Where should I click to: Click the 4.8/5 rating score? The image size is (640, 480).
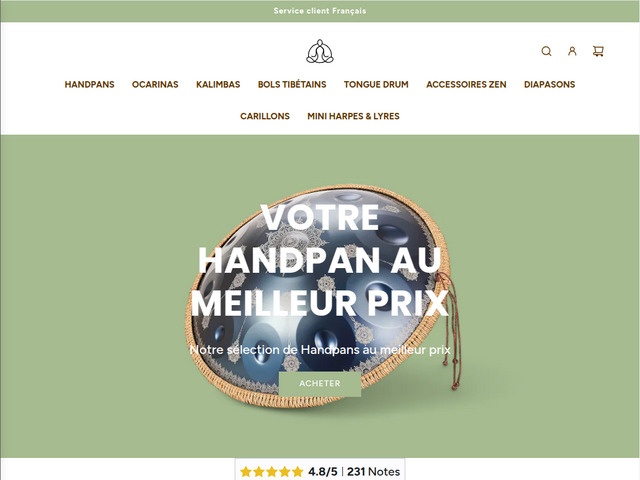click(323, 472)
